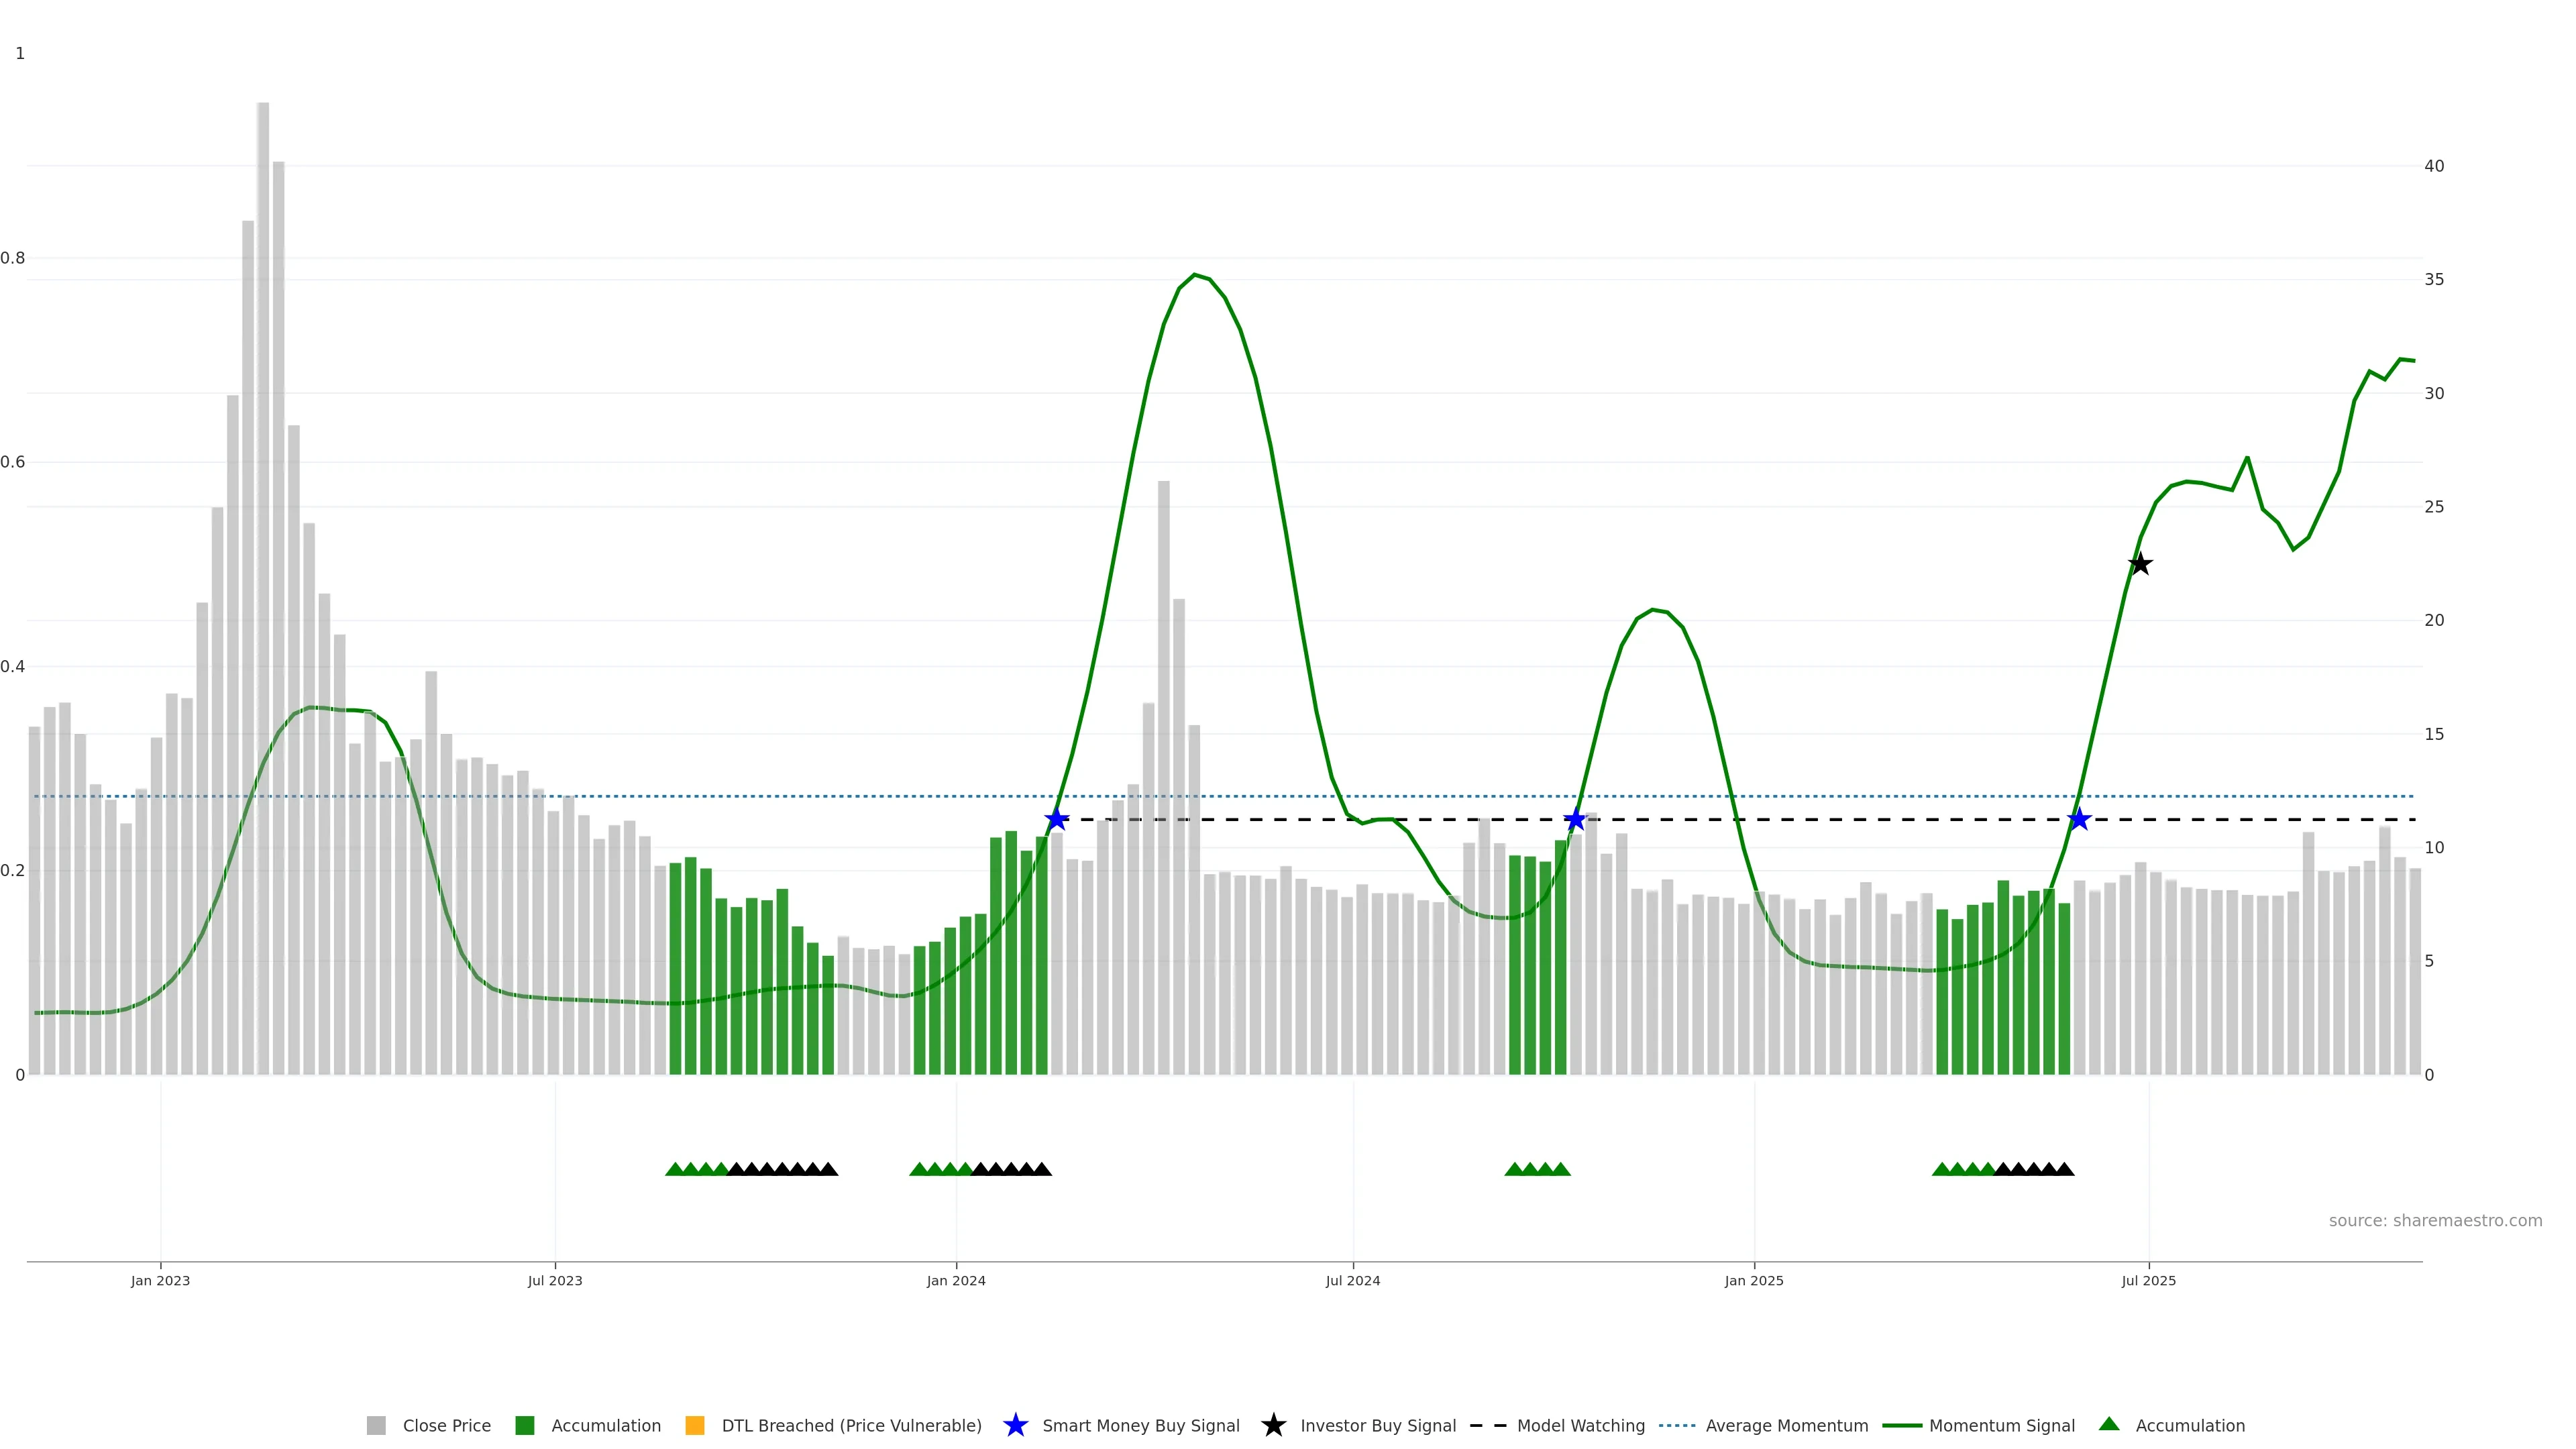This screenshot has width=2576, height=1449.
Task: Click the blue star before Jan 2025
Action: point(1575,819)
